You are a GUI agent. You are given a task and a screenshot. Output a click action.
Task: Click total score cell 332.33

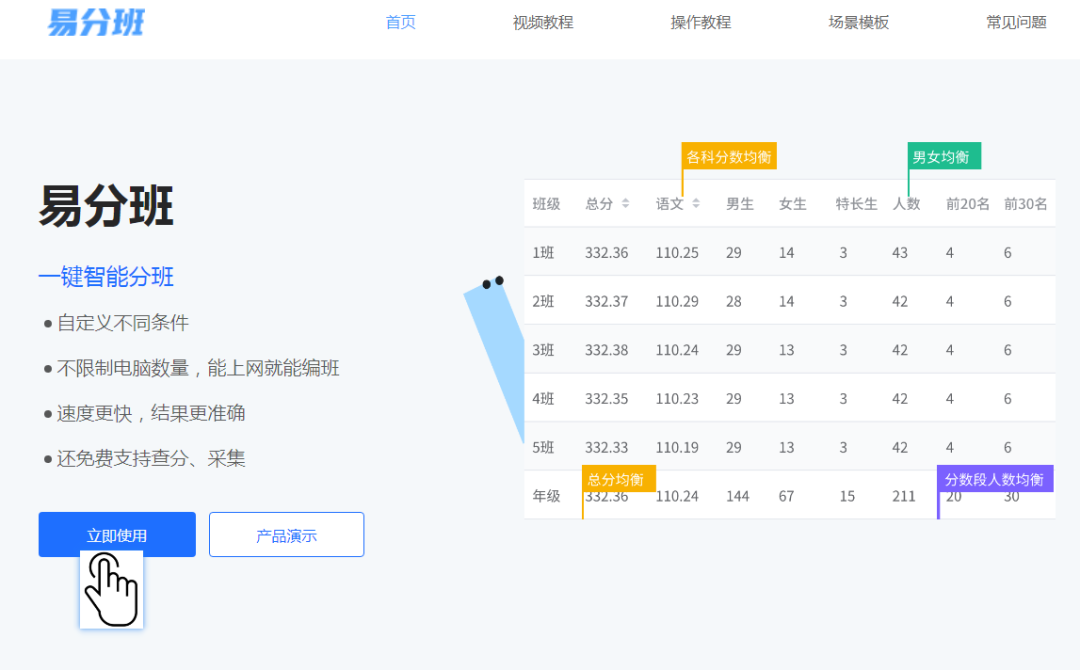click(x=607, y=448)
